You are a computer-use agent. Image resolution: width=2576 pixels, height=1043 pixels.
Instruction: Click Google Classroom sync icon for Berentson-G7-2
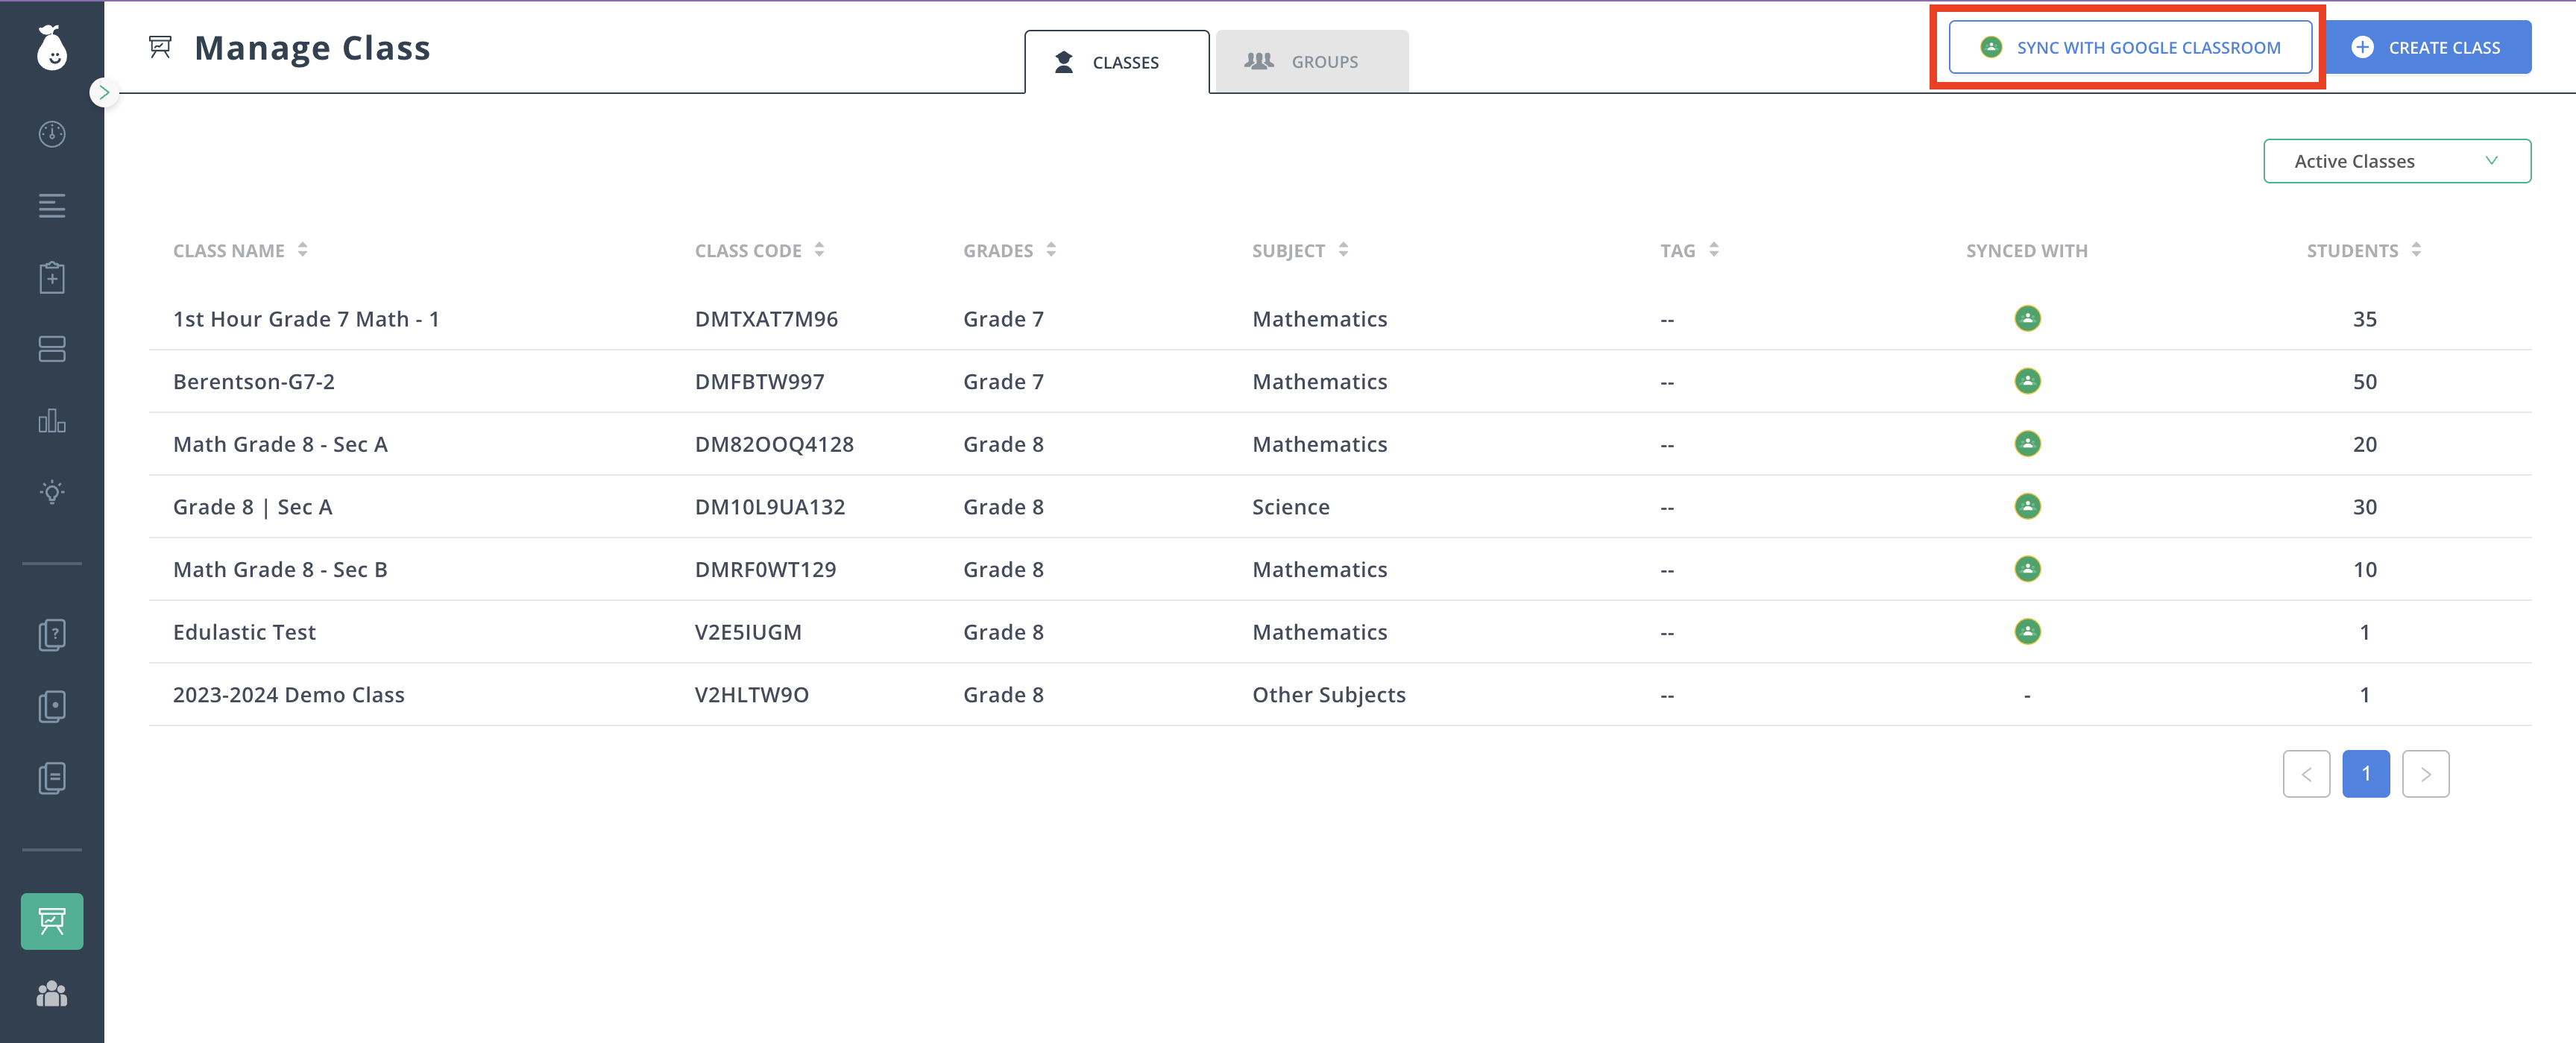2027,381
